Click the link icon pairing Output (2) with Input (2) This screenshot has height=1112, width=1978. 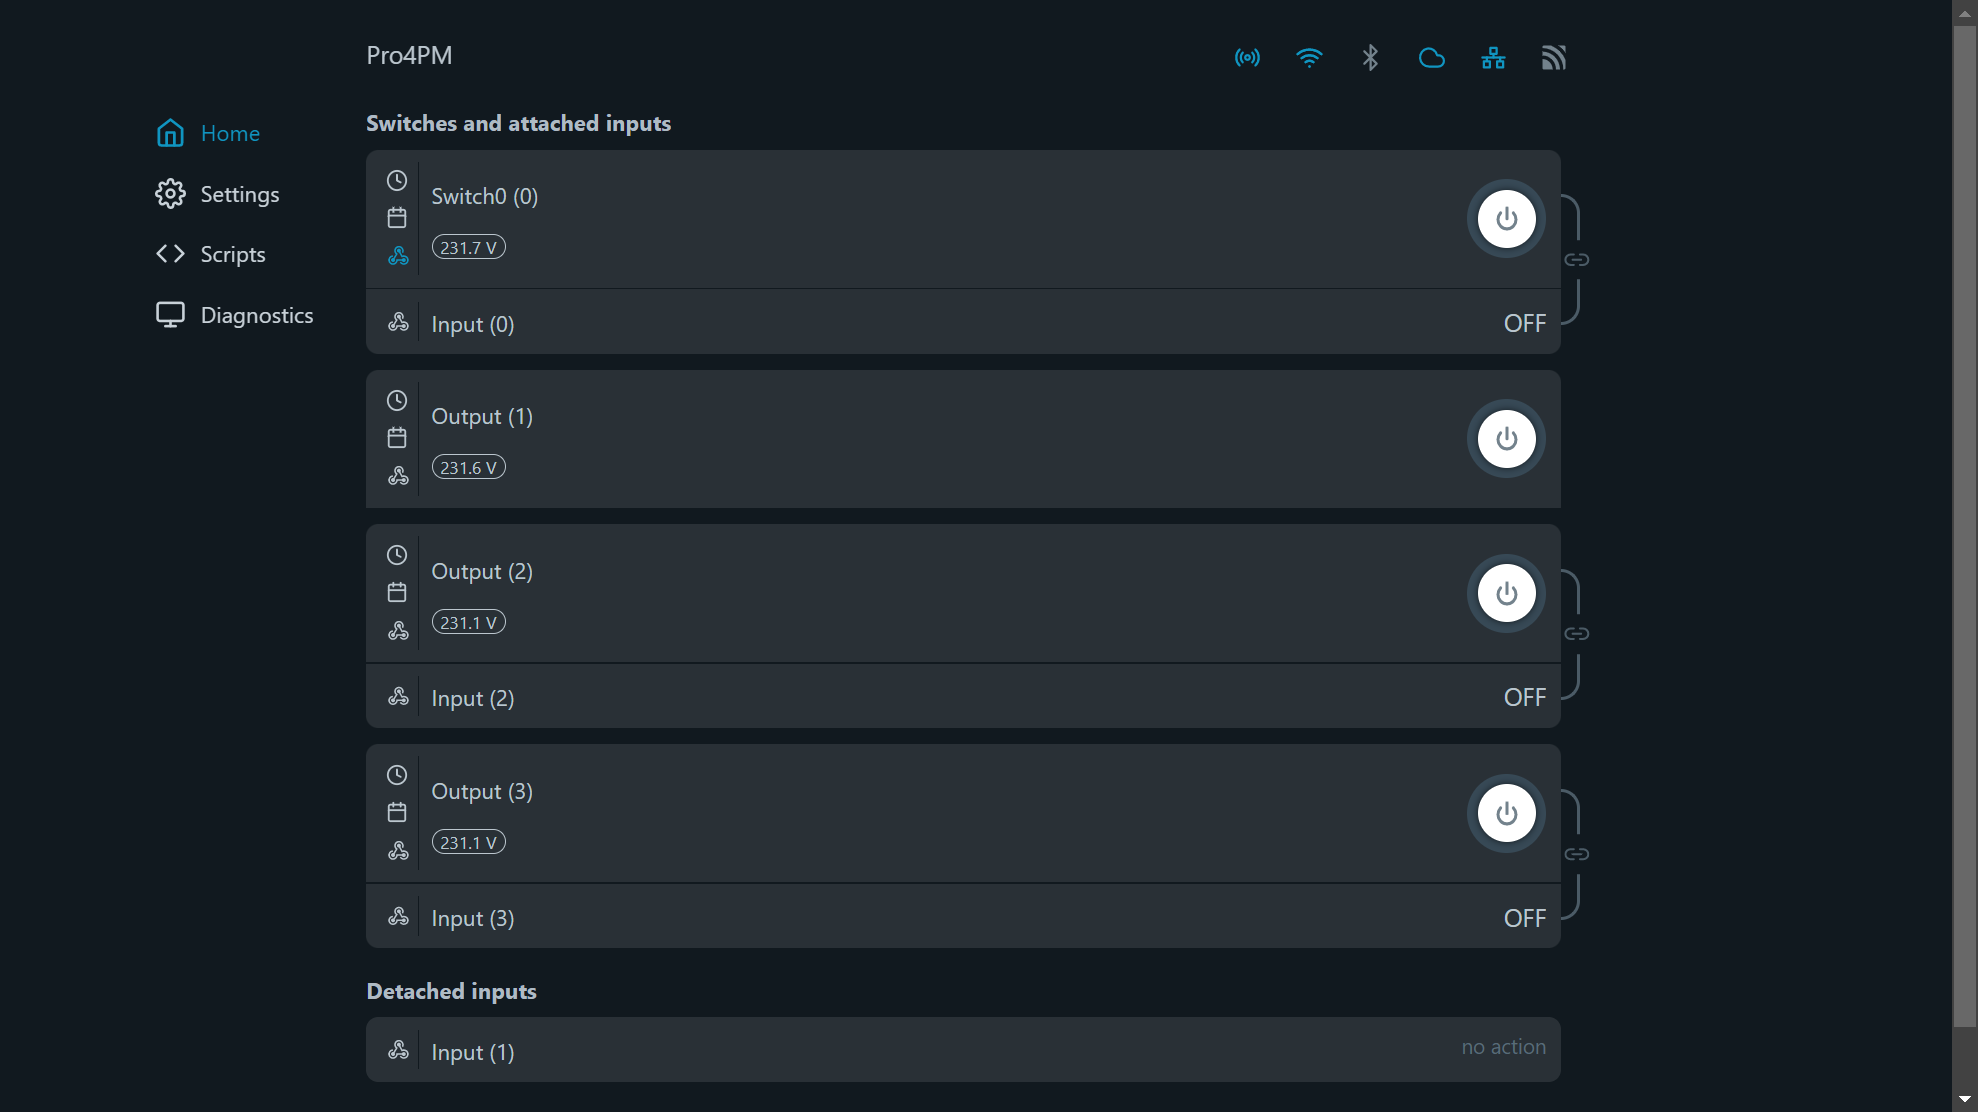(1578, 632)
